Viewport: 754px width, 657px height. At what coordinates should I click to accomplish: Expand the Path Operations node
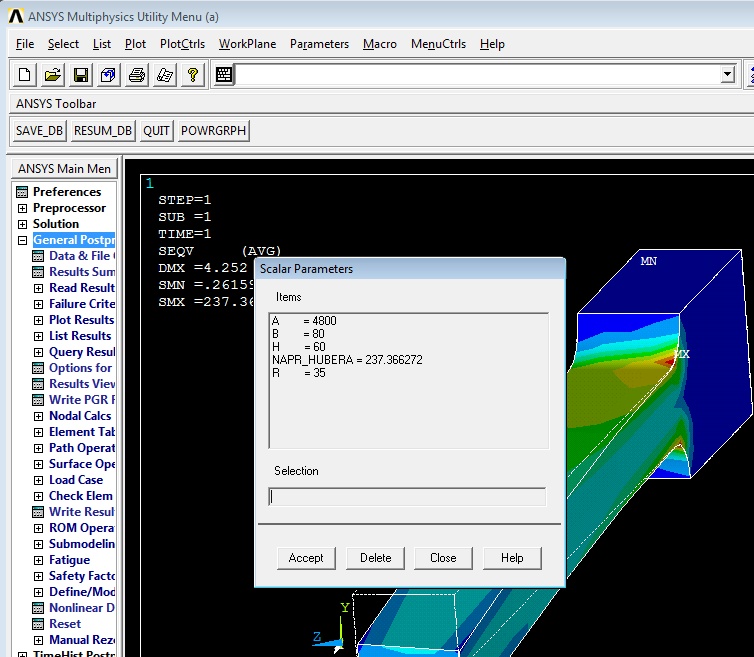click(38, 448)
